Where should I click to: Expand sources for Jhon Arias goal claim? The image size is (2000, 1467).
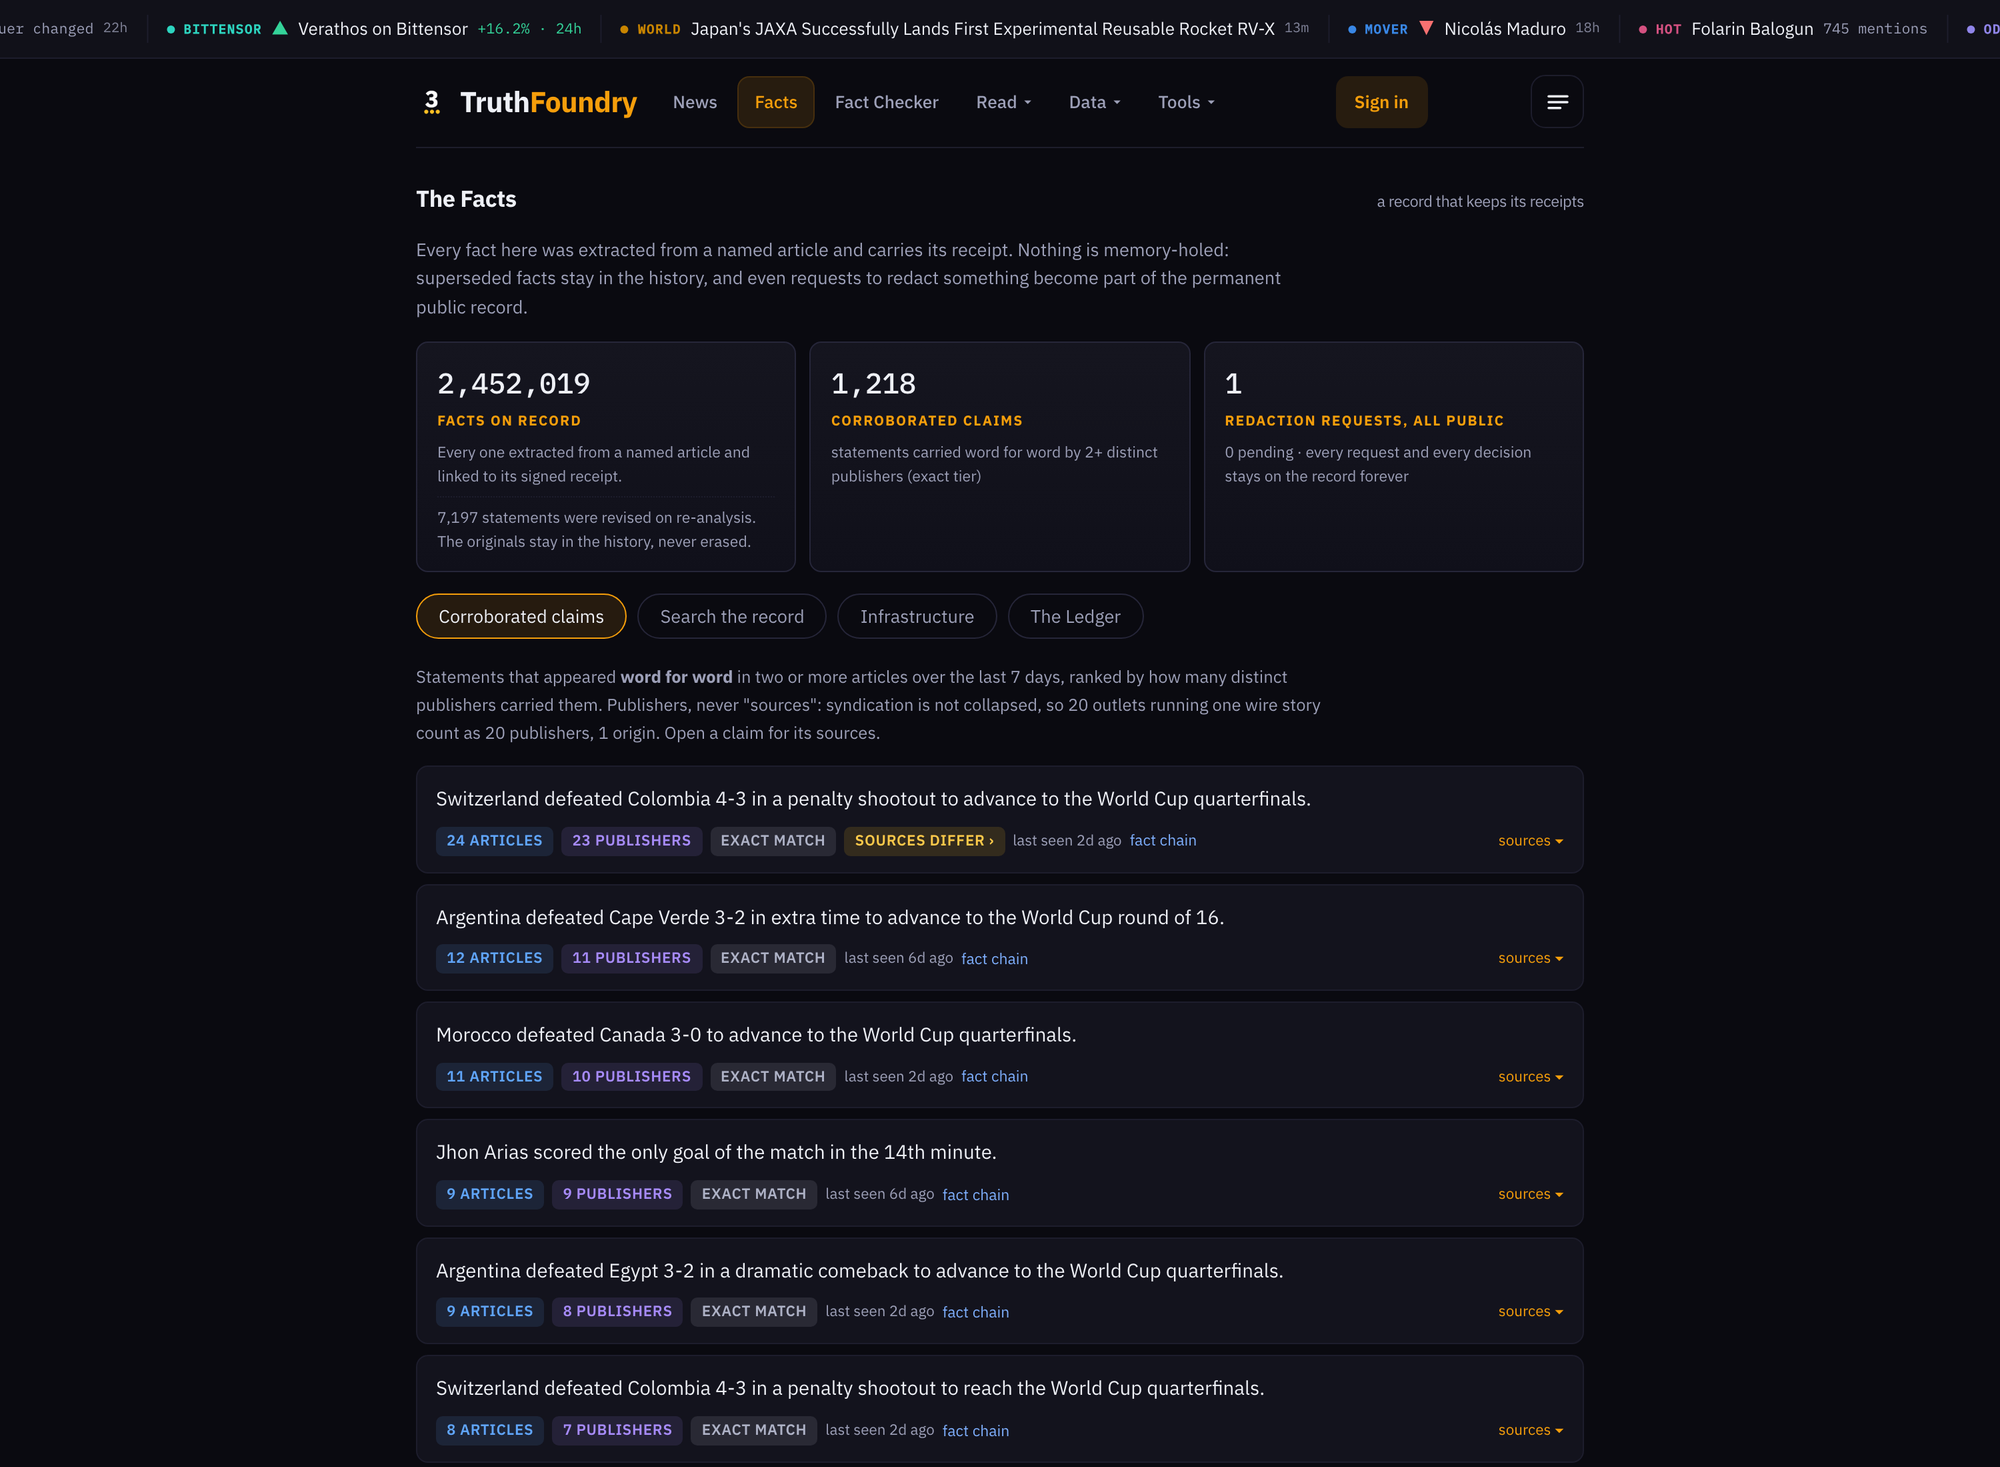(1530, 1194)
